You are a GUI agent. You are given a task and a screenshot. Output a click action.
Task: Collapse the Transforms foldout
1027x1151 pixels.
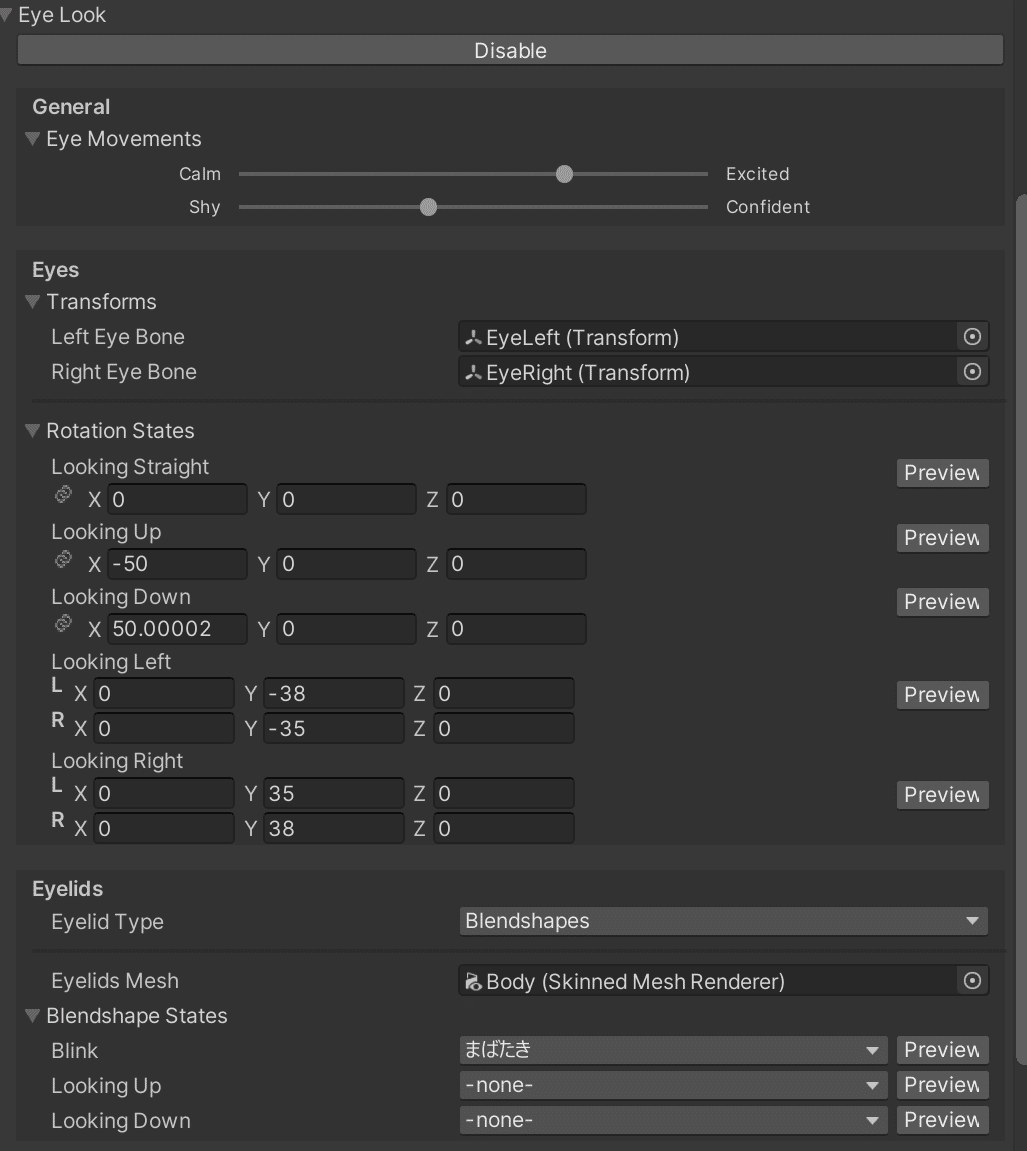[x=32, y=302]
